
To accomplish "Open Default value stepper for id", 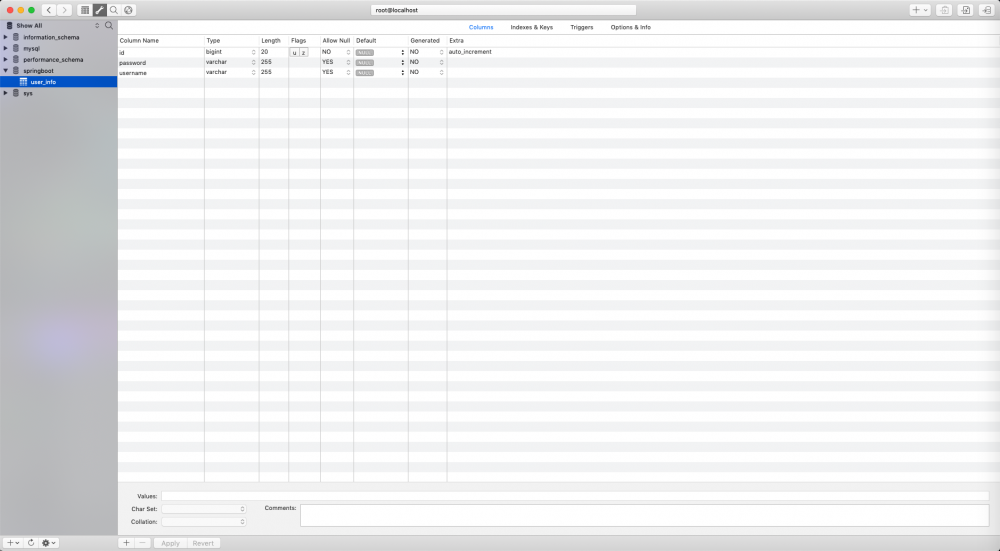I will coord(402,52).
